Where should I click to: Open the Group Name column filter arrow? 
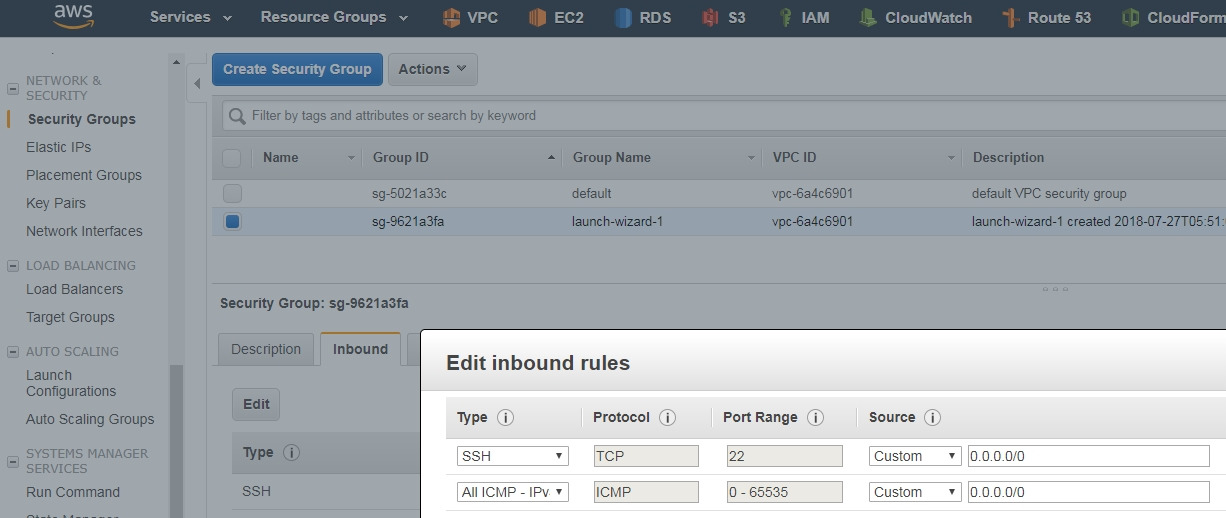(x=751, y=158)
